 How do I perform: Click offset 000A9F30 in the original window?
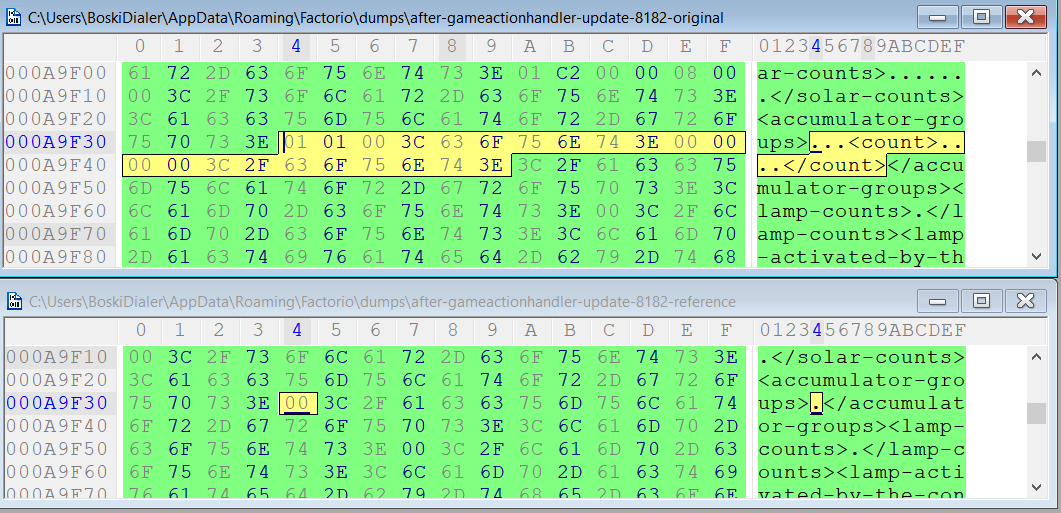[x=56, y=142]
